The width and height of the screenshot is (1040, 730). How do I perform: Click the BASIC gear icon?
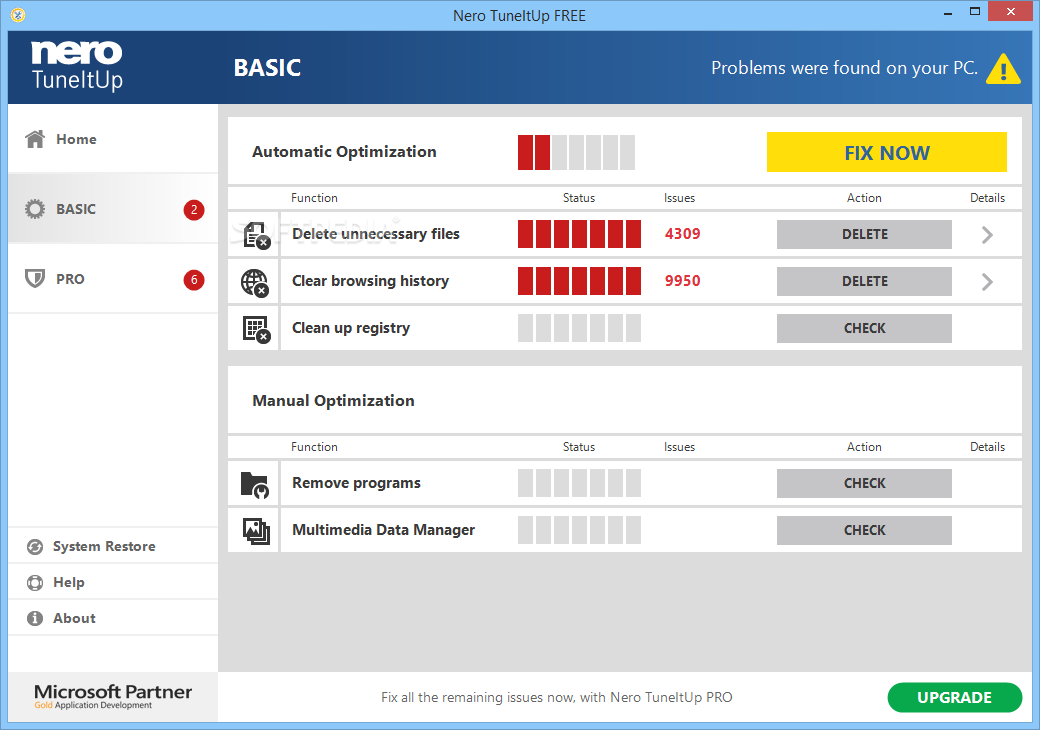pyautogui.click(x=34, y=209)
